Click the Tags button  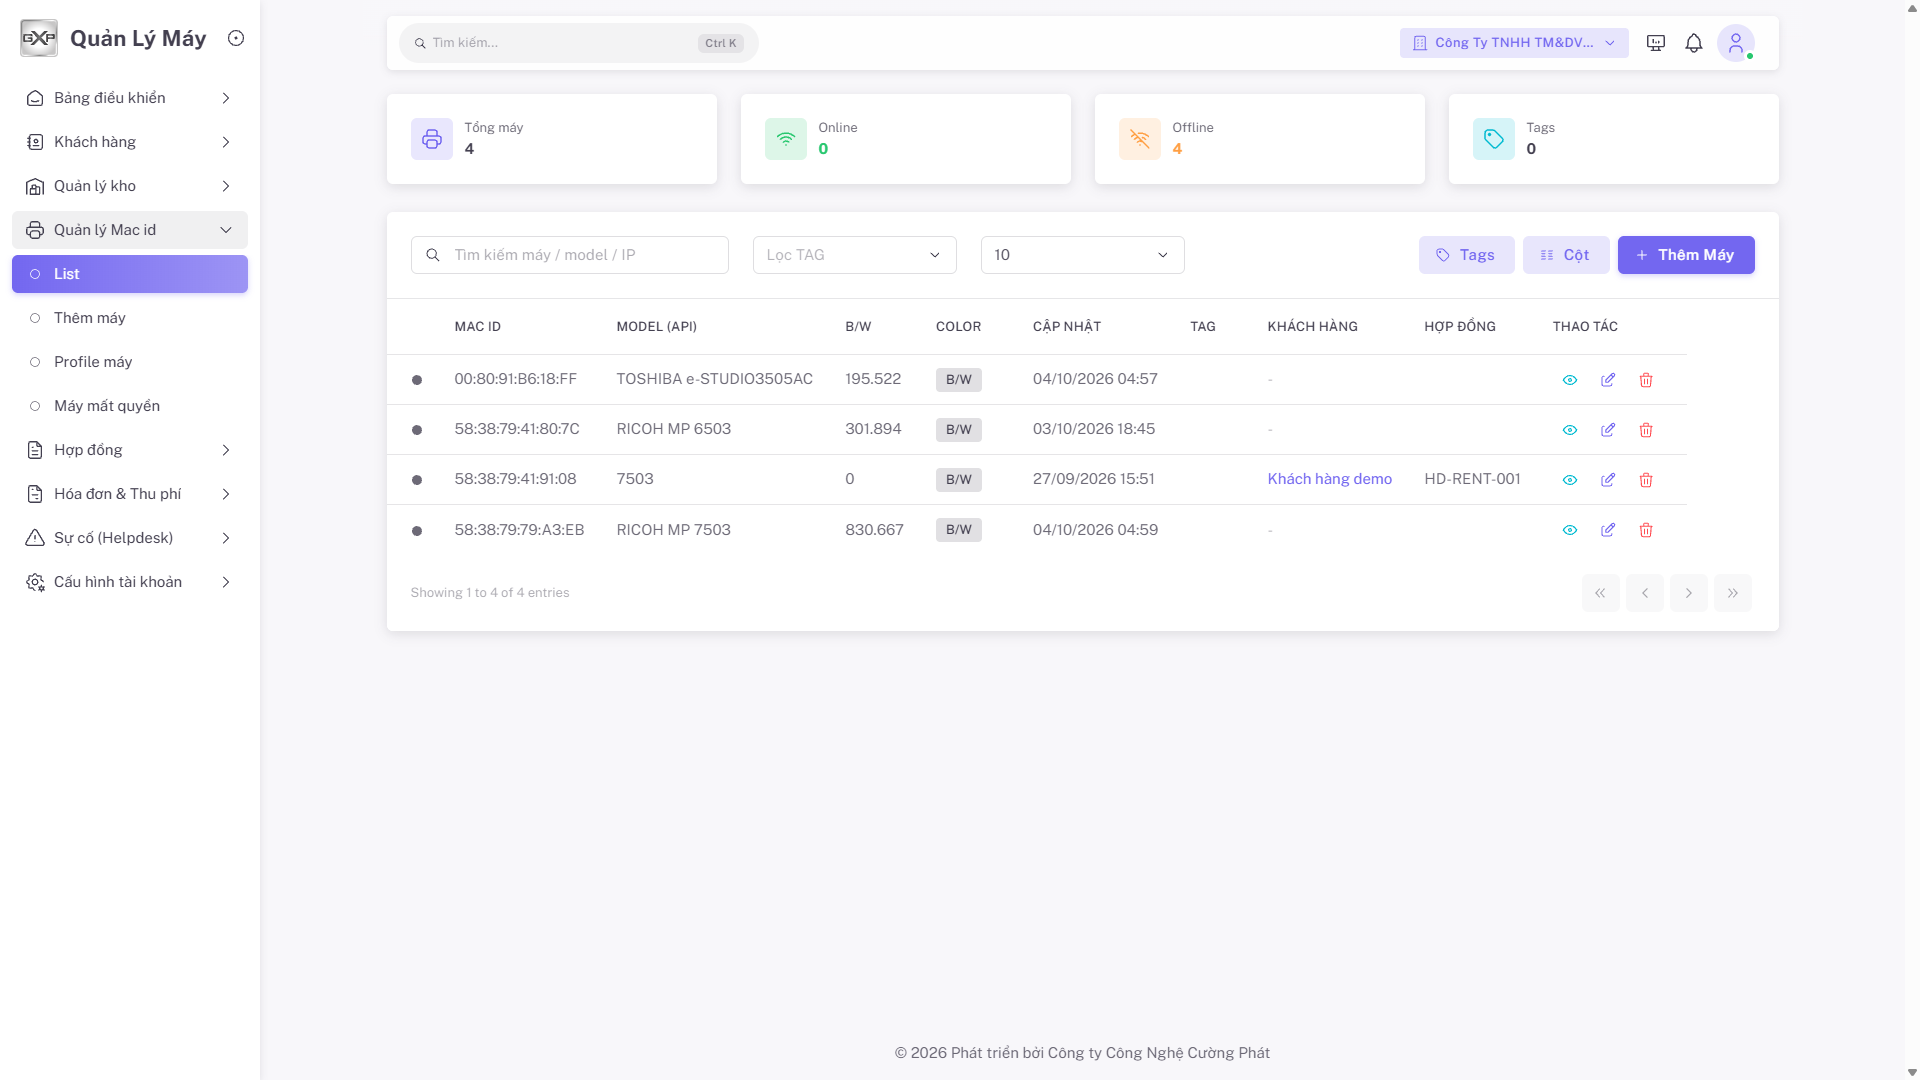pos(1466,255)
